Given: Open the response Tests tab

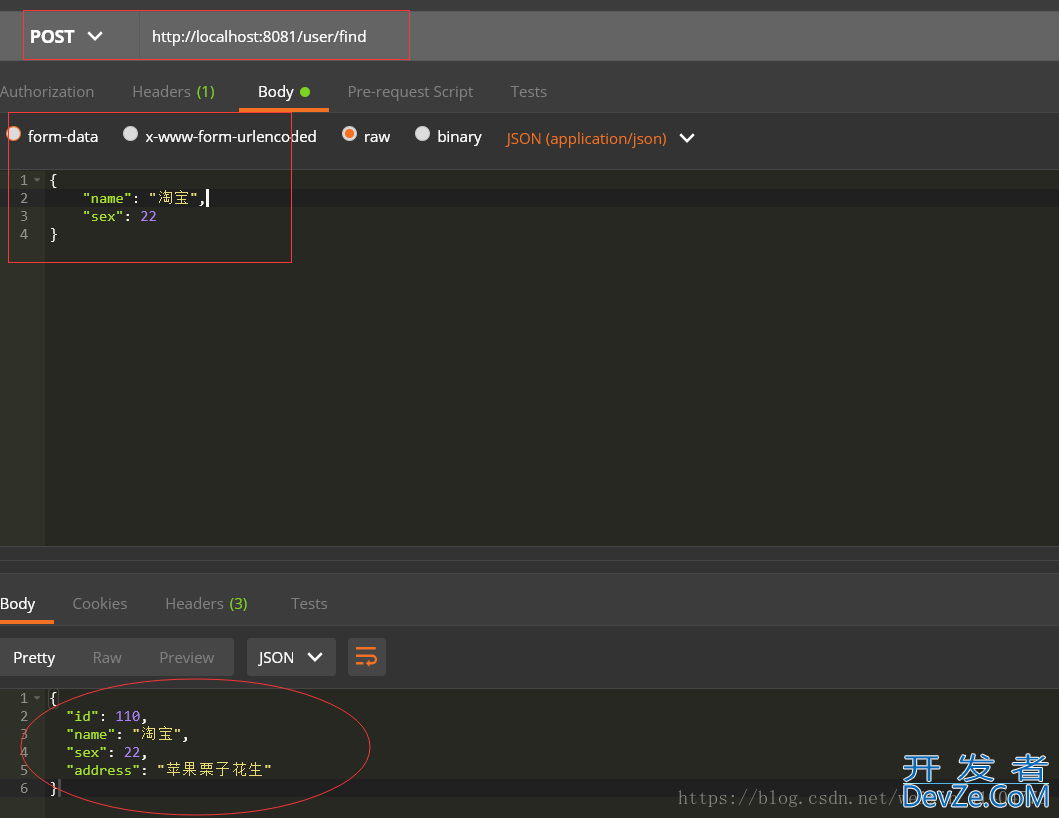Looking at the screenshot, I should click(x=309, y=604).
